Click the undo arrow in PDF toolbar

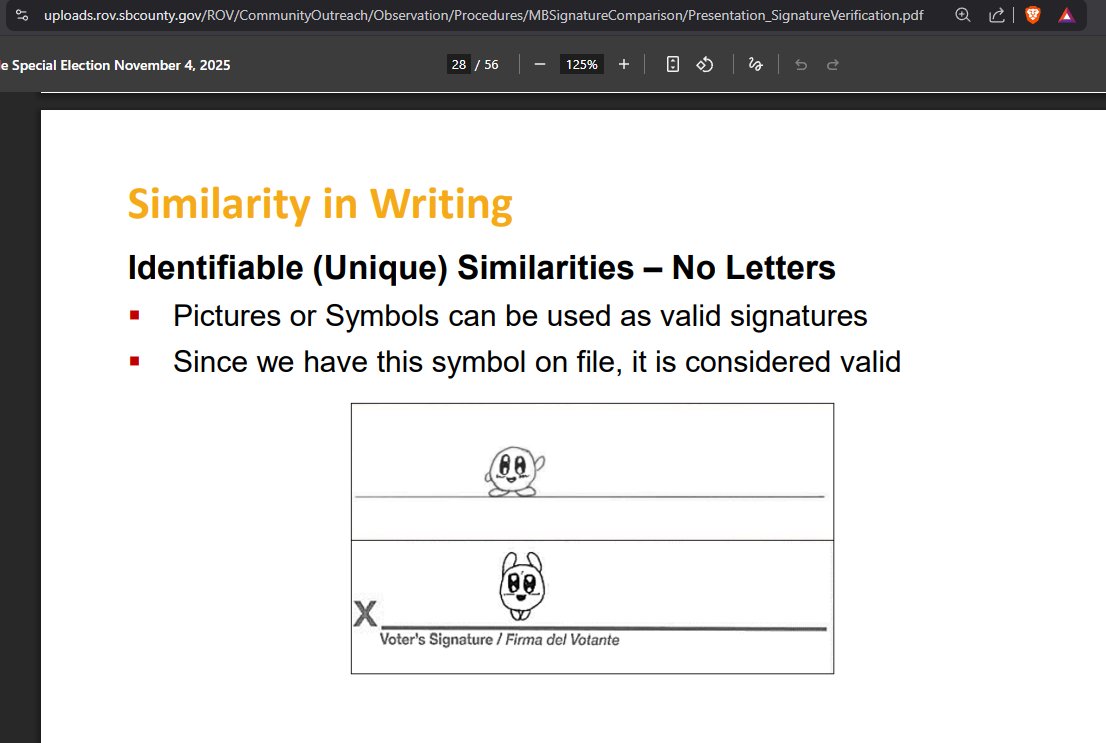pos(801,65)
